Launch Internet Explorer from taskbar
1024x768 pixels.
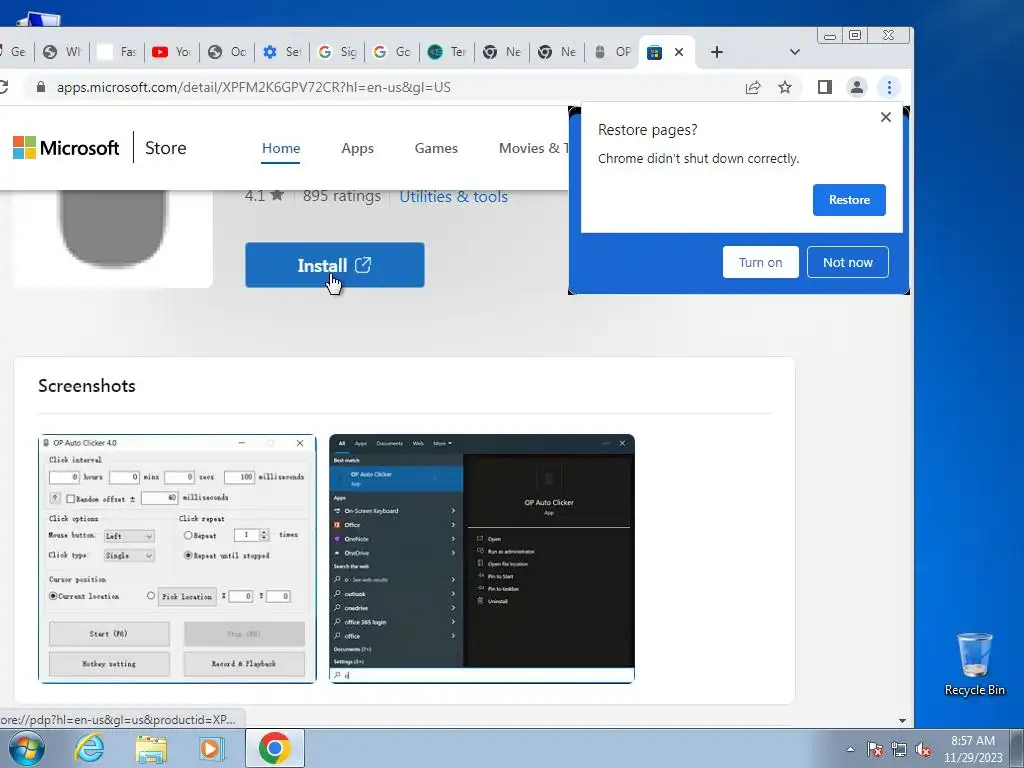(89, 748)
